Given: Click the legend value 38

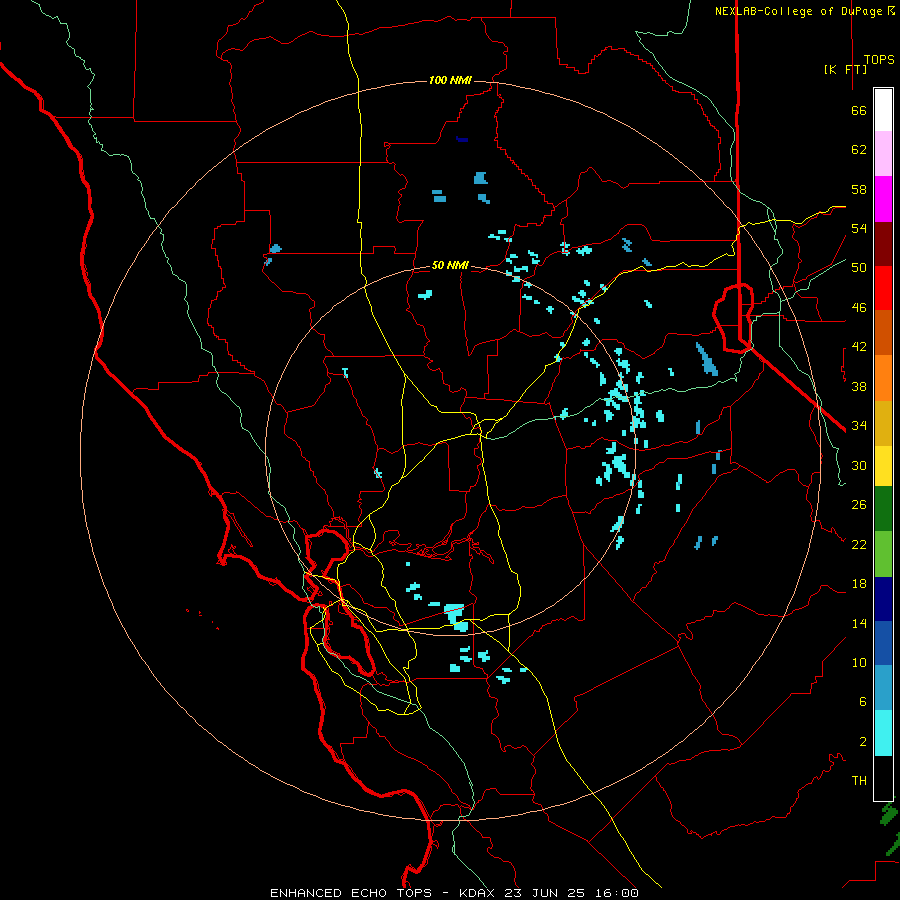Looking at the screenshot, I should coord(859,387).
